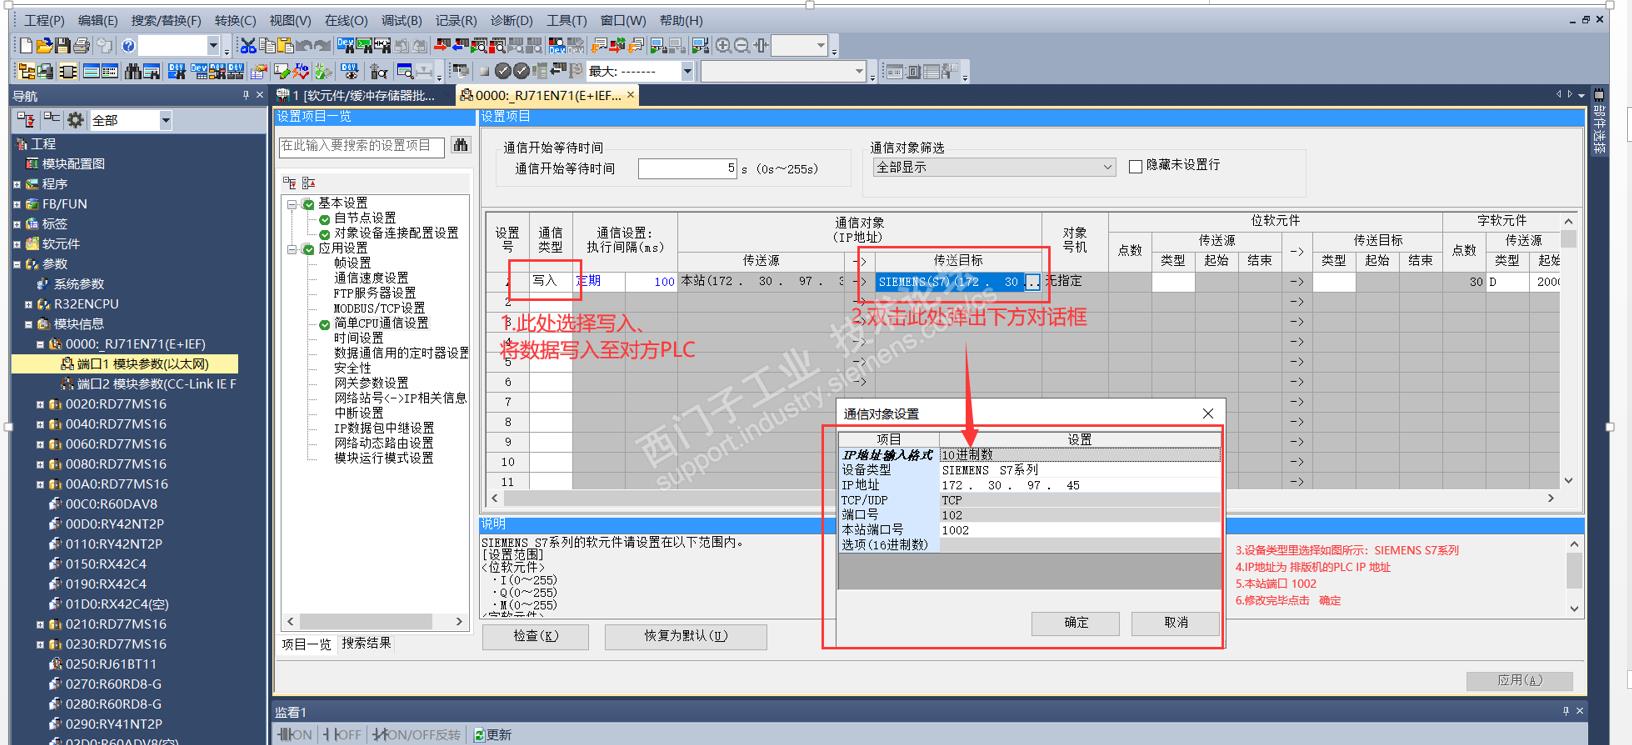Click 确定 in 通信对象设置 dialog
Screen dimensions: 1632x745
(x=1076, y=622)
